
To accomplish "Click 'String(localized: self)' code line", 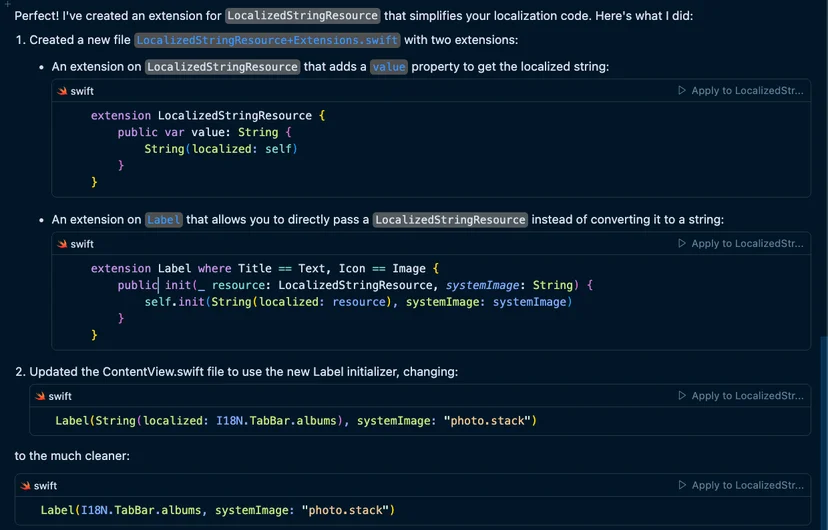I will (x=221, y=149).
